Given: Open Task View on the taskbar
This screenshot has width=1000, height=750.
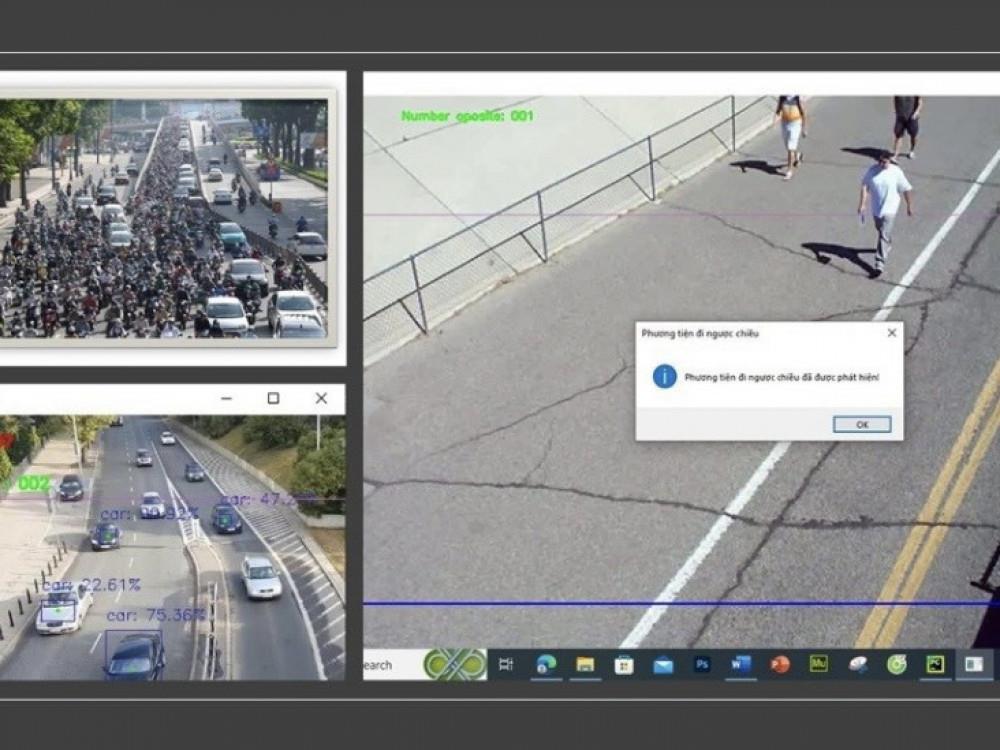Looking at the screenshot, I should [506, 665].
